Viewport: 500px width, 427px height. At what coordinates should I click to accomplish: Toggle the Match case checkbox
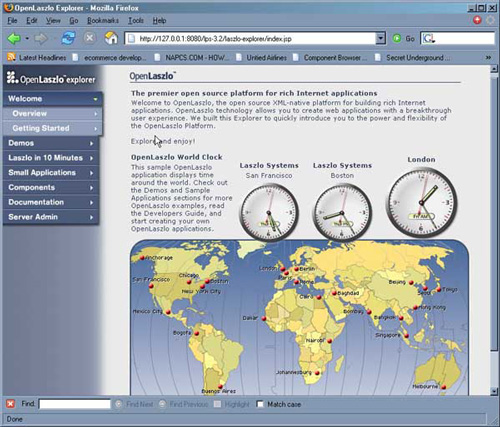260,404
